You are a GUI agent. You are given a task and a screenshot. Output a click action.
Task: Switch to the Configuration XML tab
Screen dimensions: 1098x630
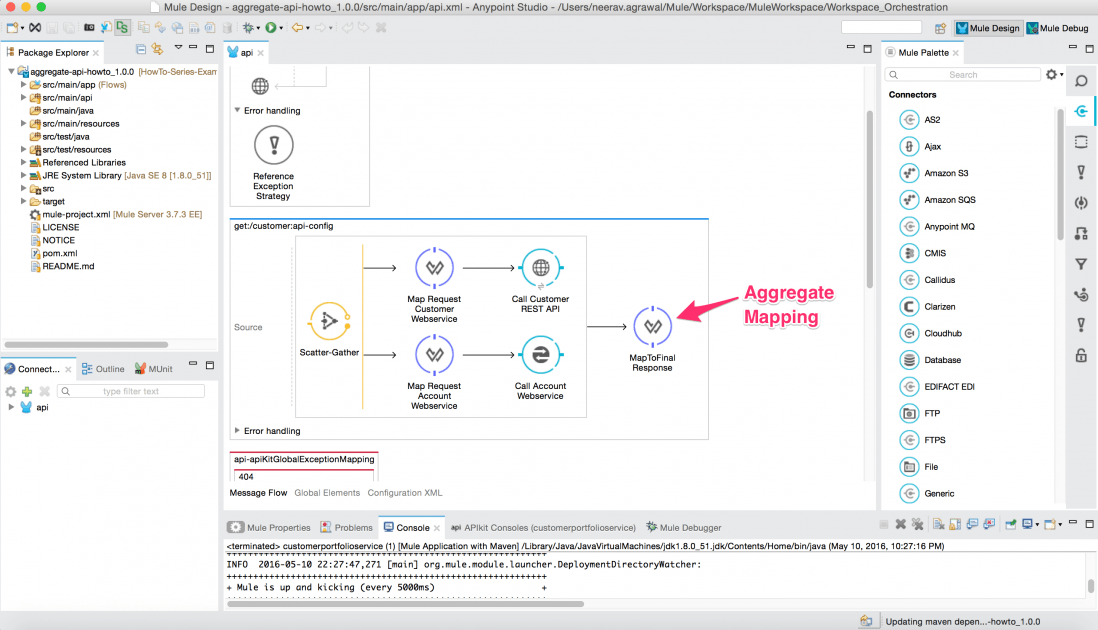[x=404, y=492]
